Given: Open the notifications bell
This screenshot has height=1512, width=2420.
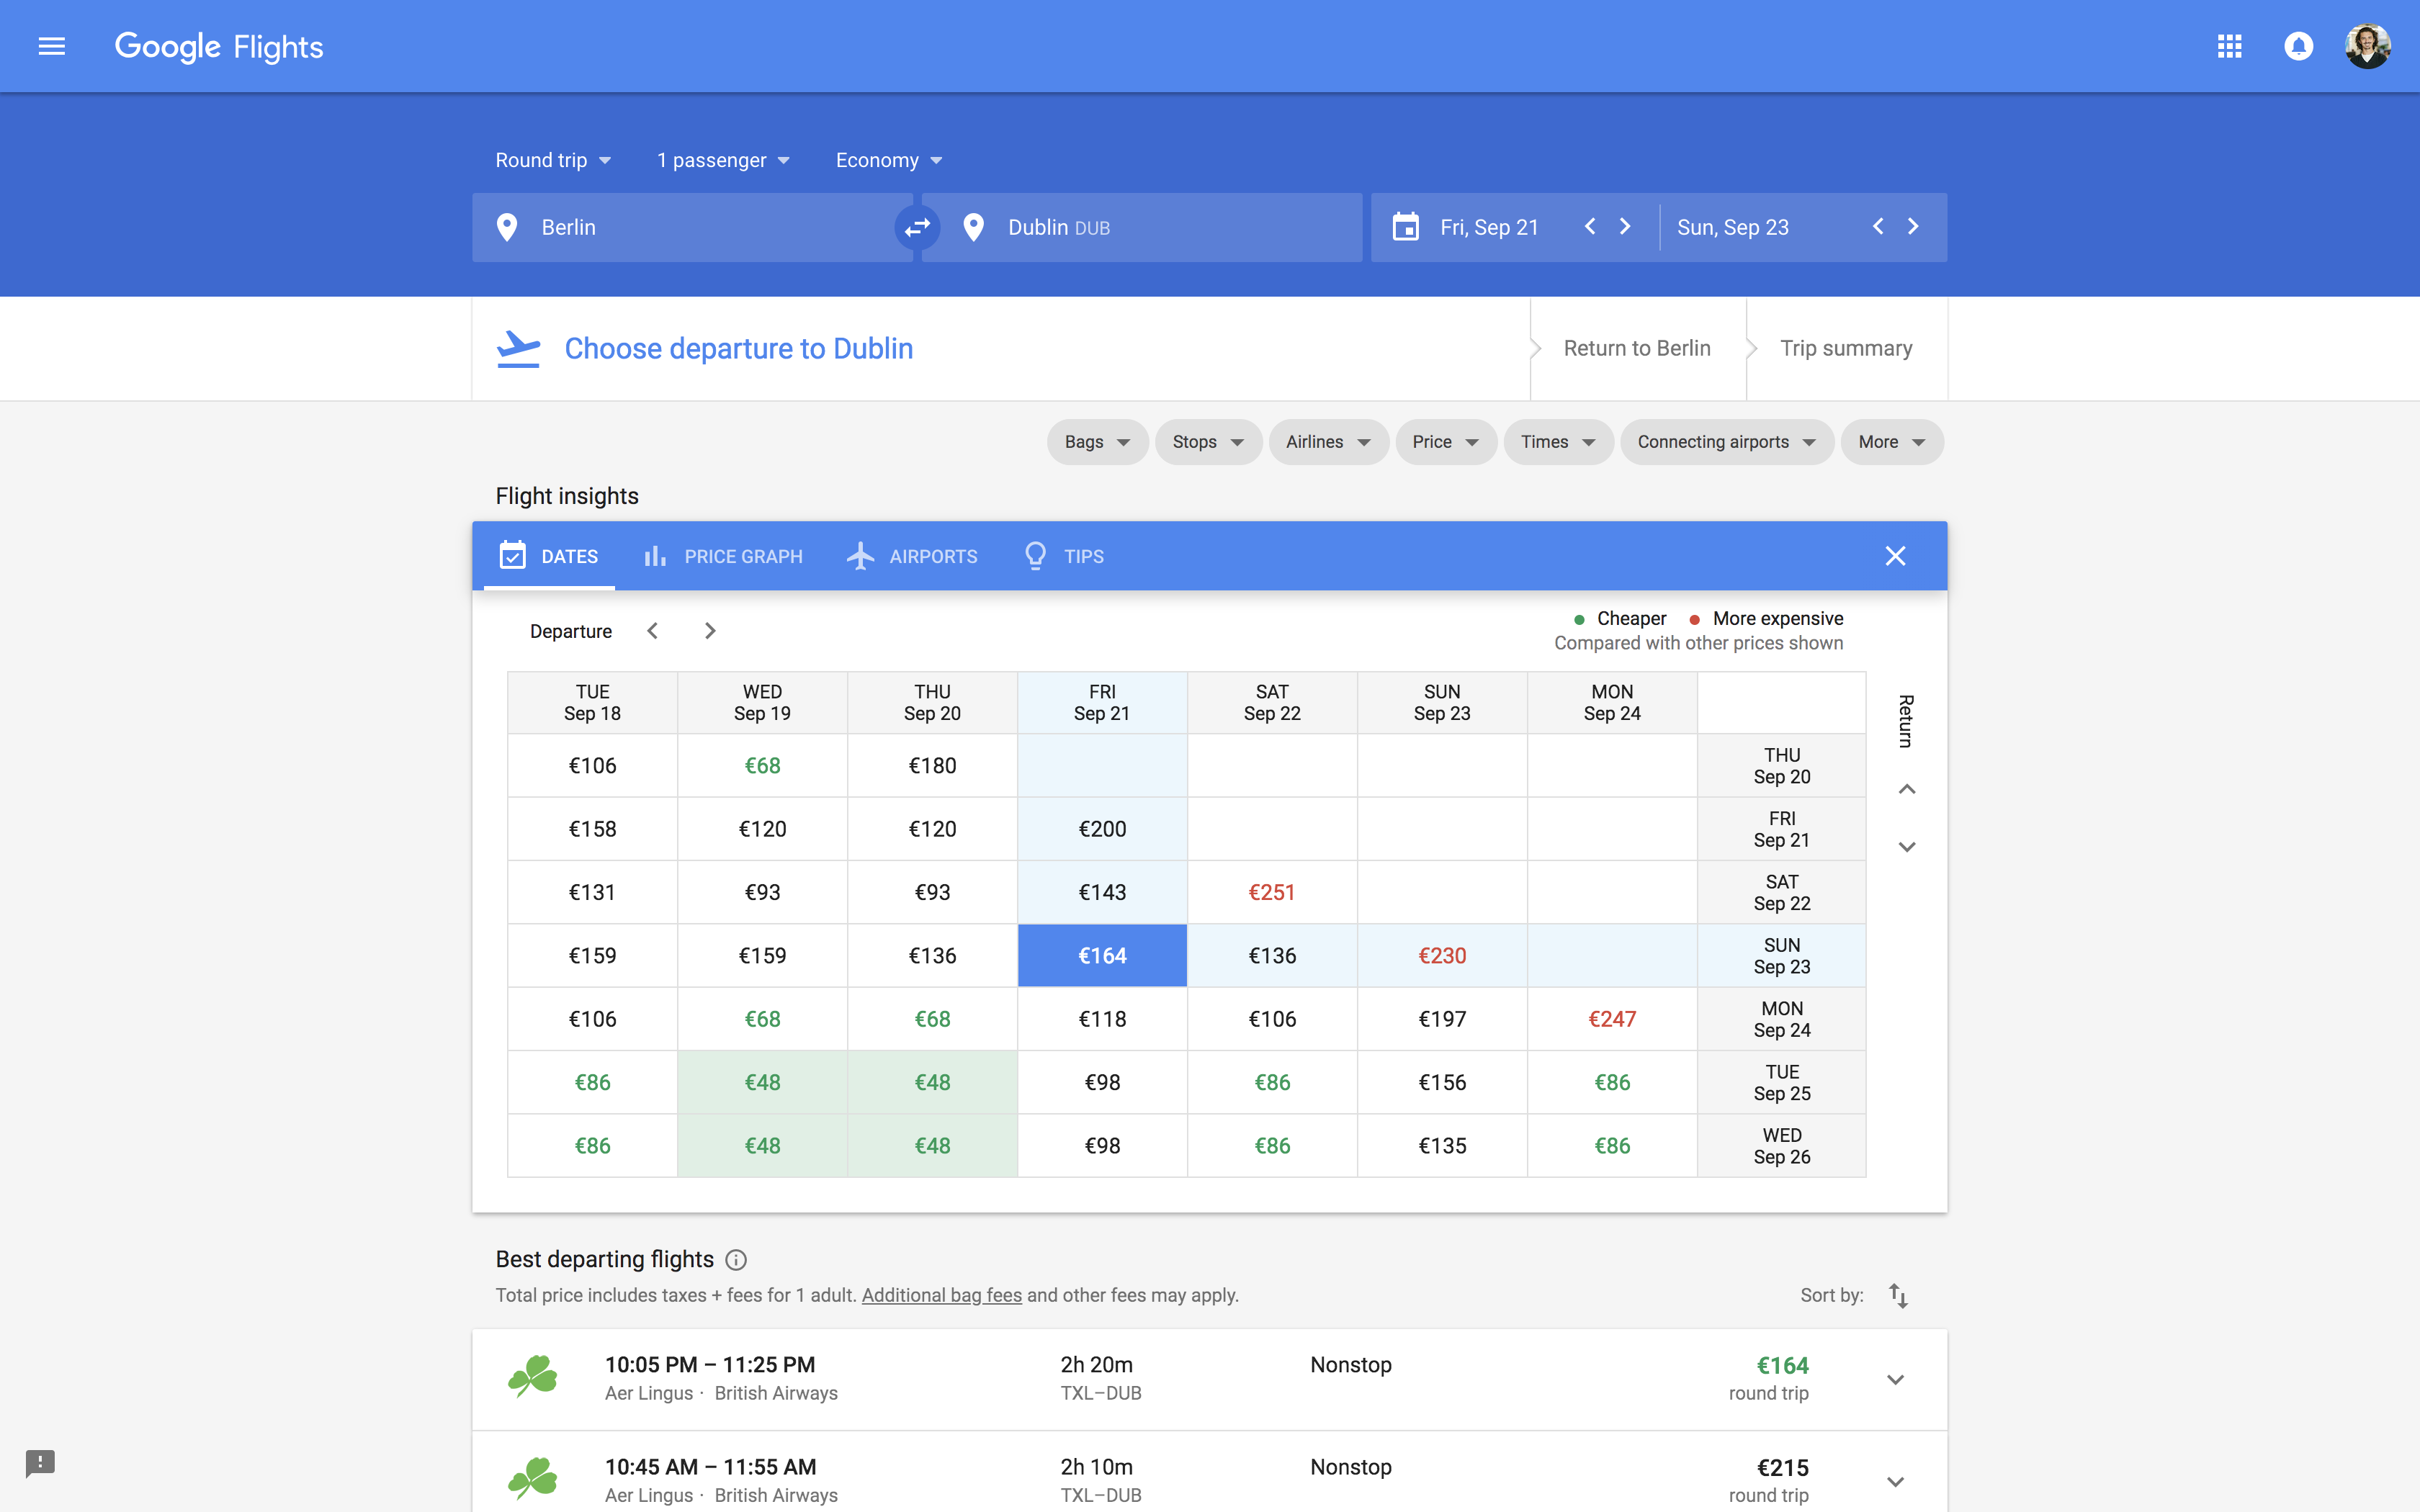Looking at the screenshot, I should point(2298,46).
